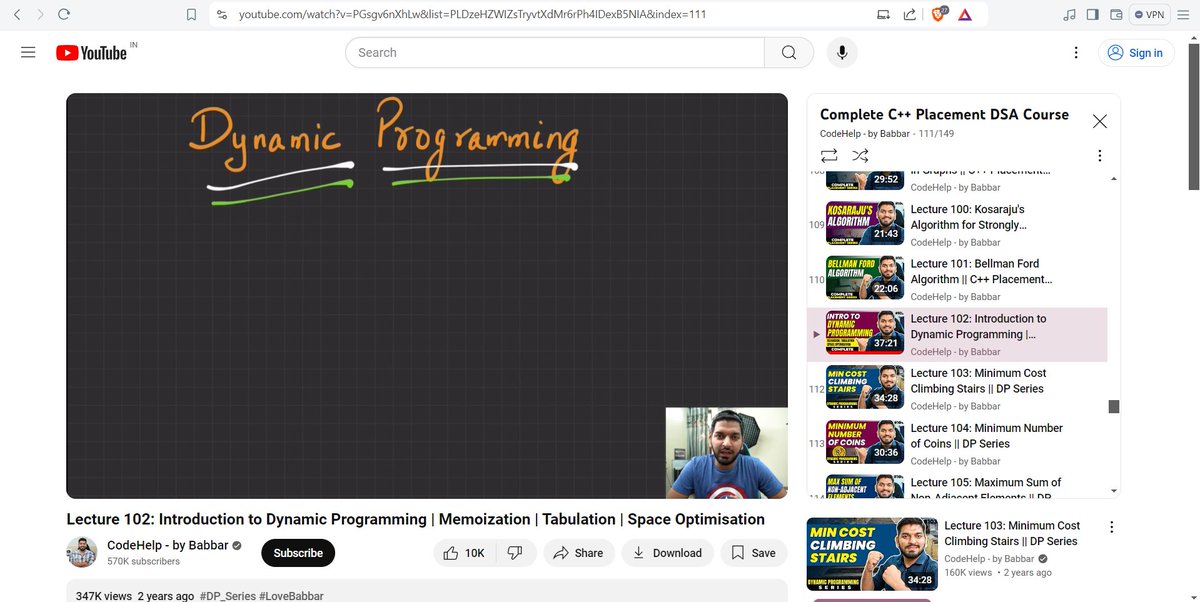The image size is (1200, 602).
Task: Click Sign in button
Action: (1136, 53)
